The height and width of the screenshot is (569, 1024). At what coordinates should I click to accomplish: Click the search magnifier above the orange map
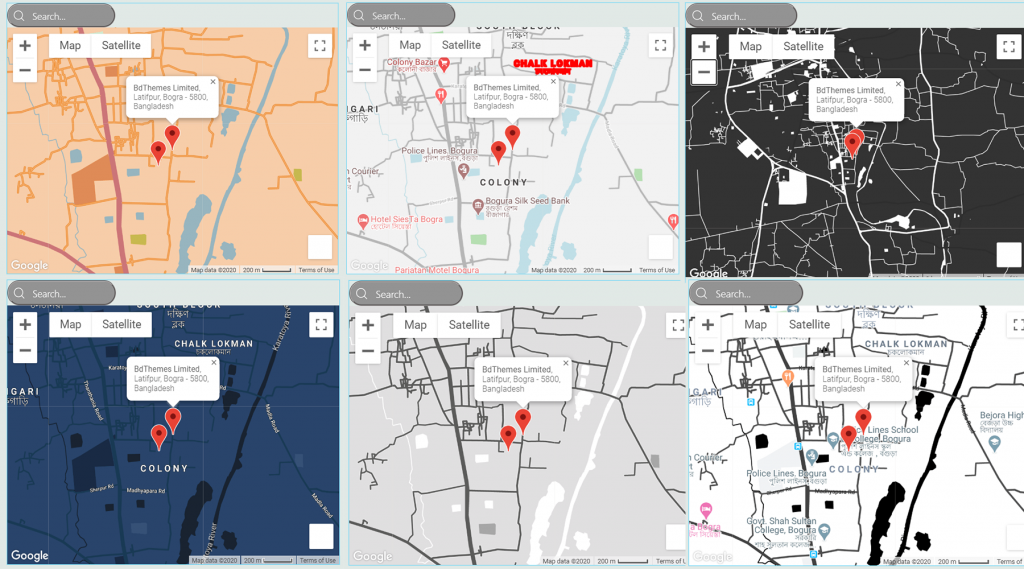19,16
